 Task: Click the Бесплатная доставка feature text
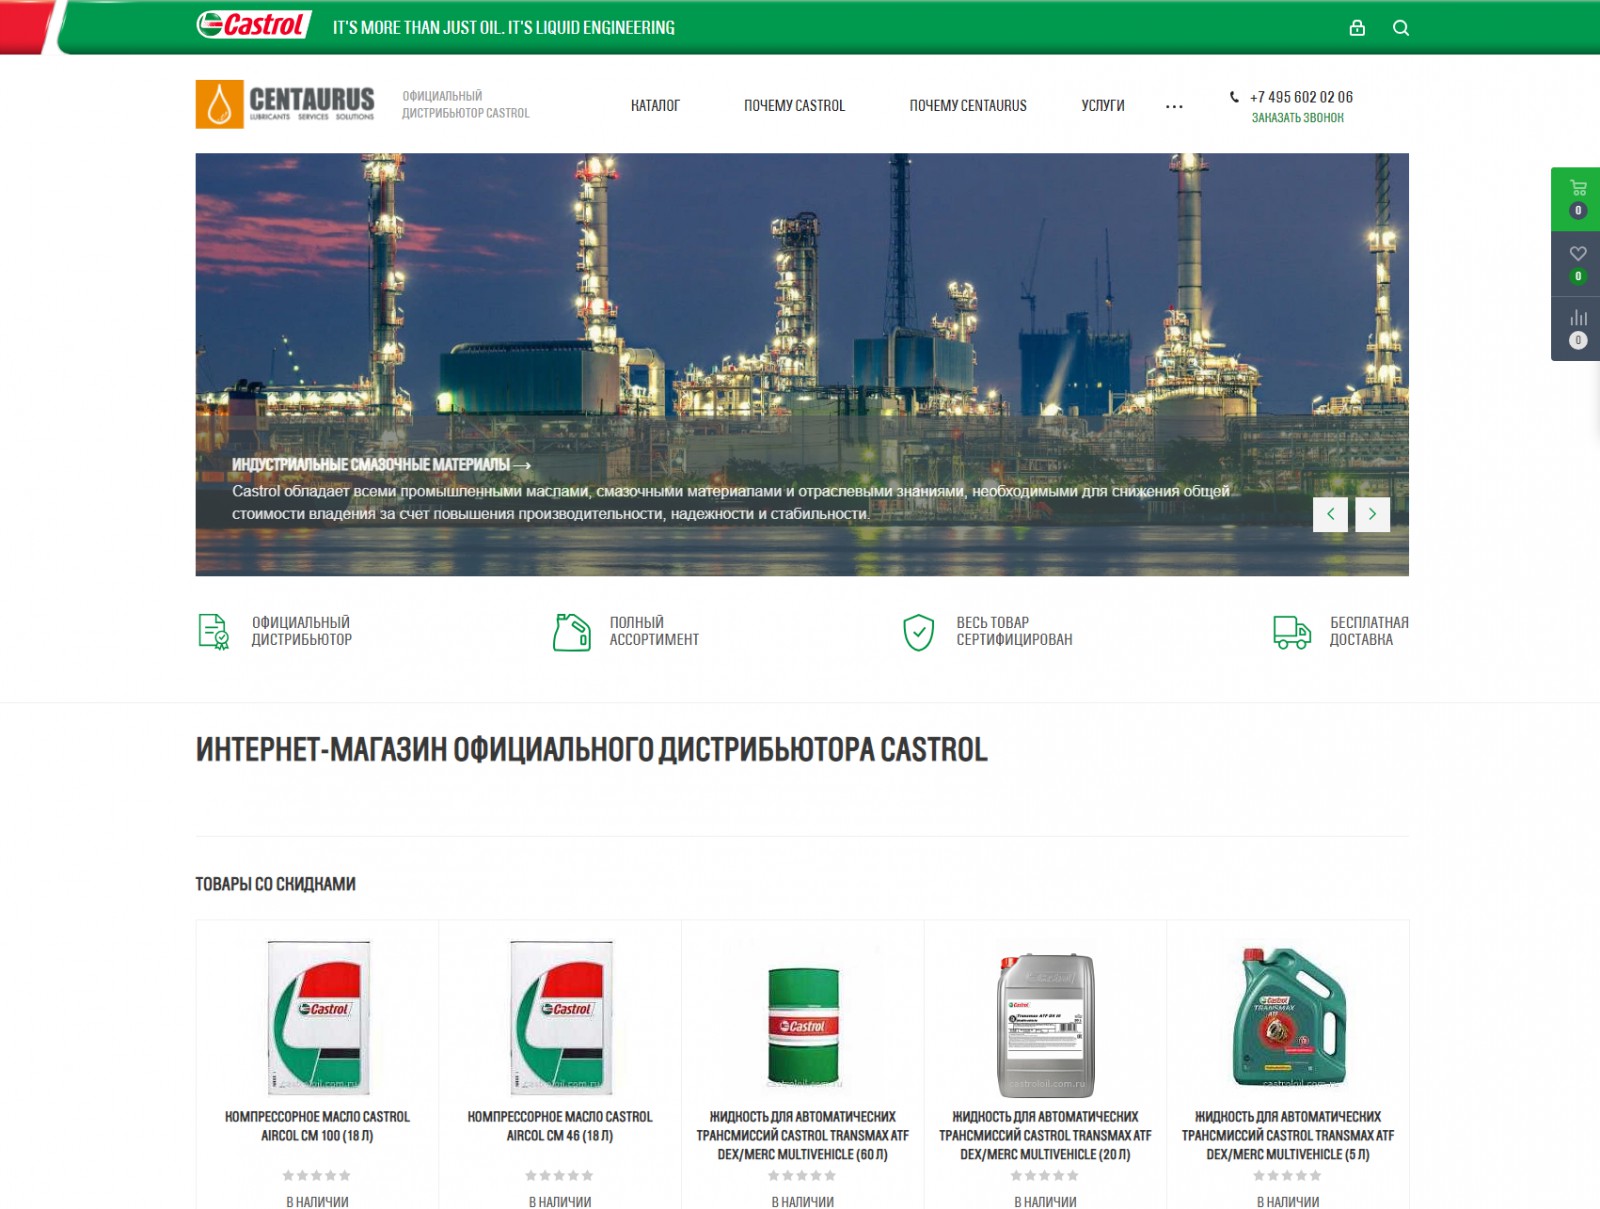[1369, 631]
